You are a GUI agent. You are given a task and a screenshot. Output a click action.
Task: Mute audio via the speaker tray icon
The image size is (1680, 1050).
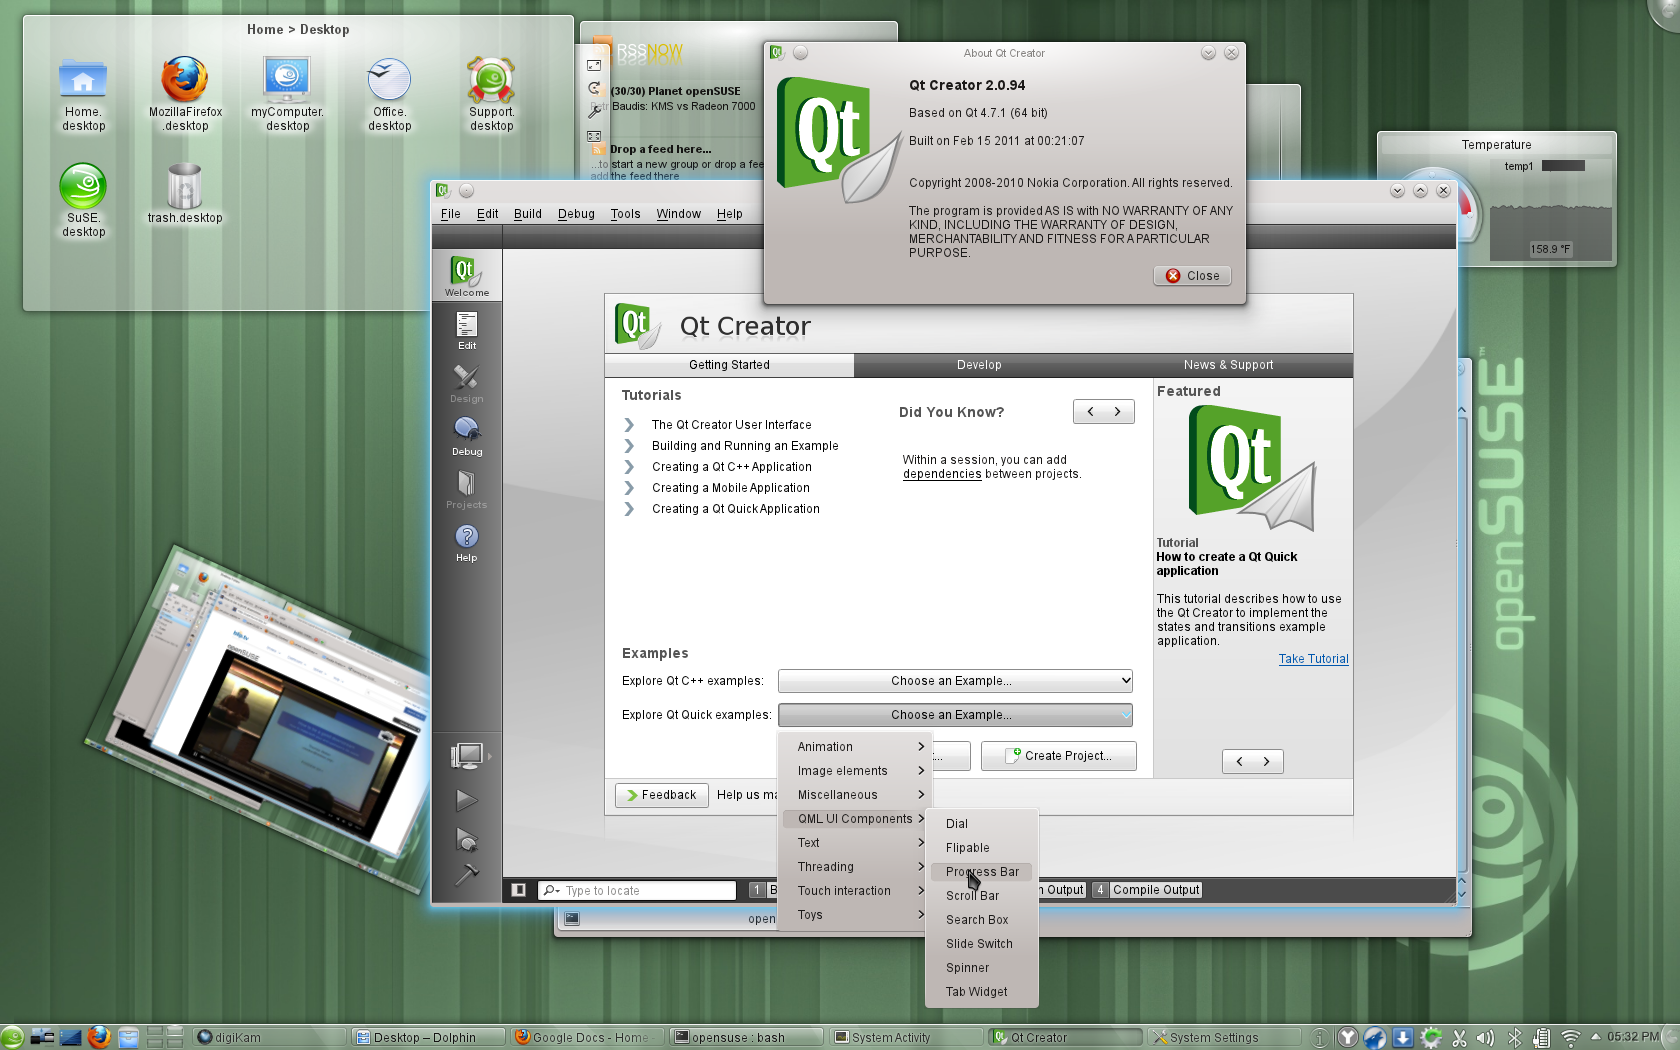point(1487,1037)
